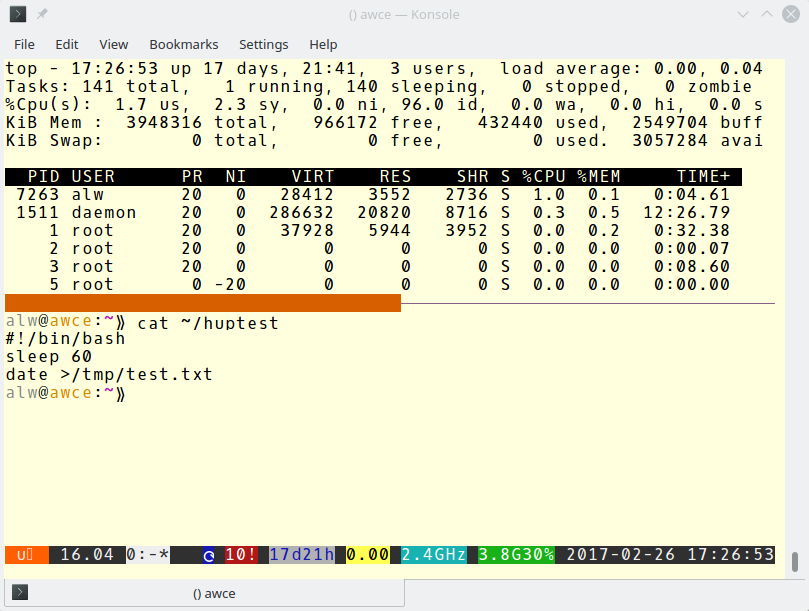Expand the Settings menu
Screen dimensions: 809x611
pyautogui.click(x=263, y=44)
